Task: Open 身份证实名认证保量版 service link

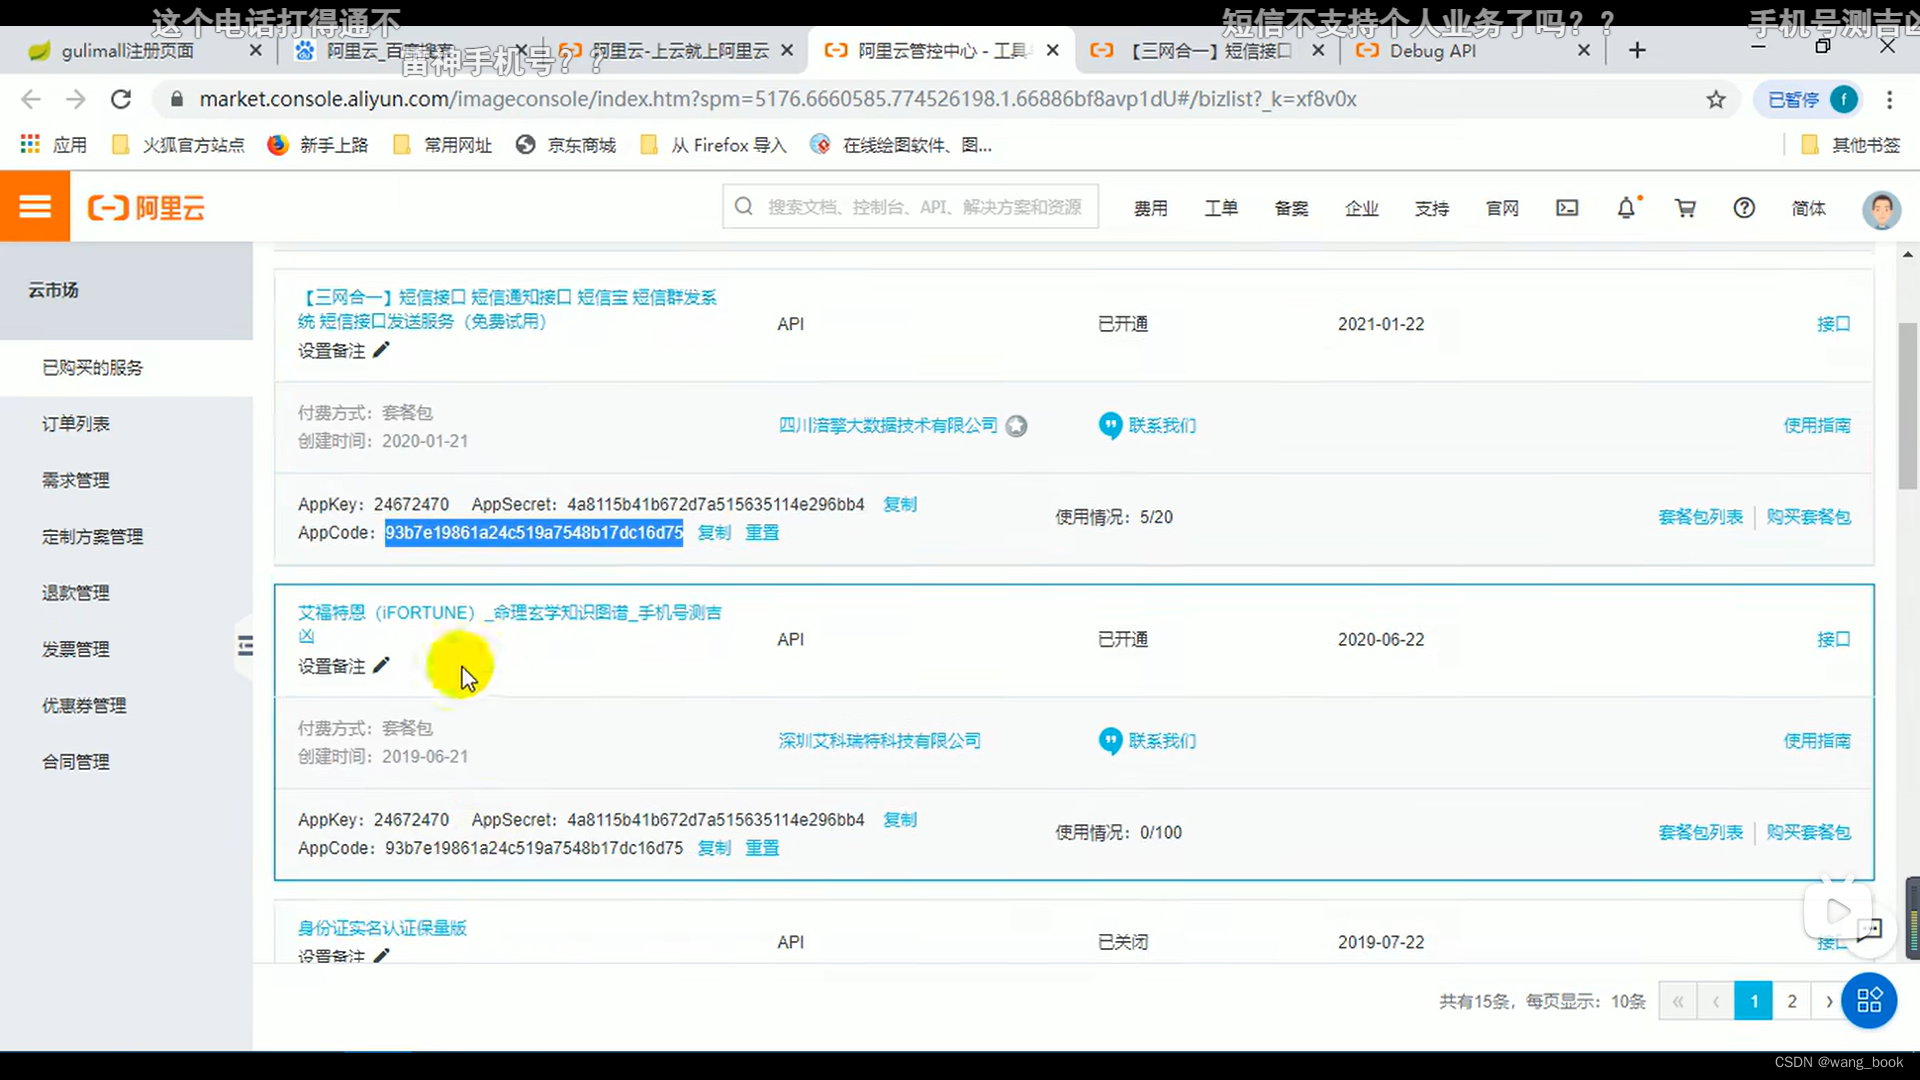Action: click(x=382, y=928)
